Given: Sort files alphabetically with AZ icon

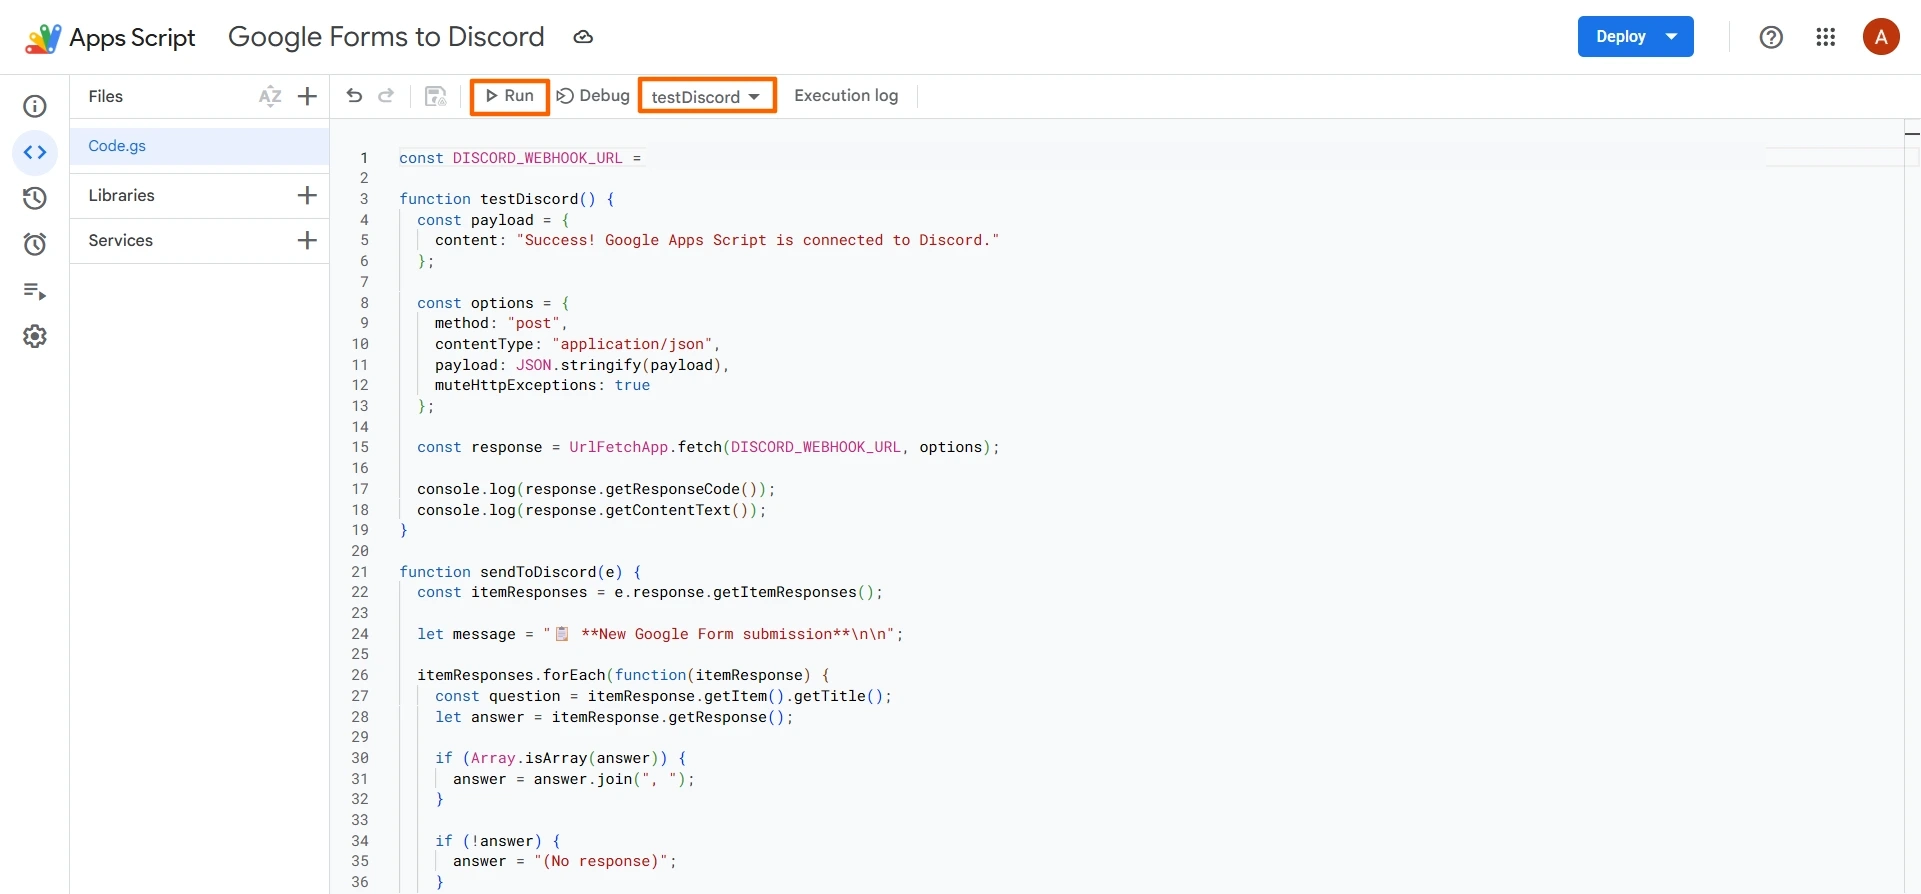Looking at the screenshot, I should pyautogui.click(x=270, y=96).
